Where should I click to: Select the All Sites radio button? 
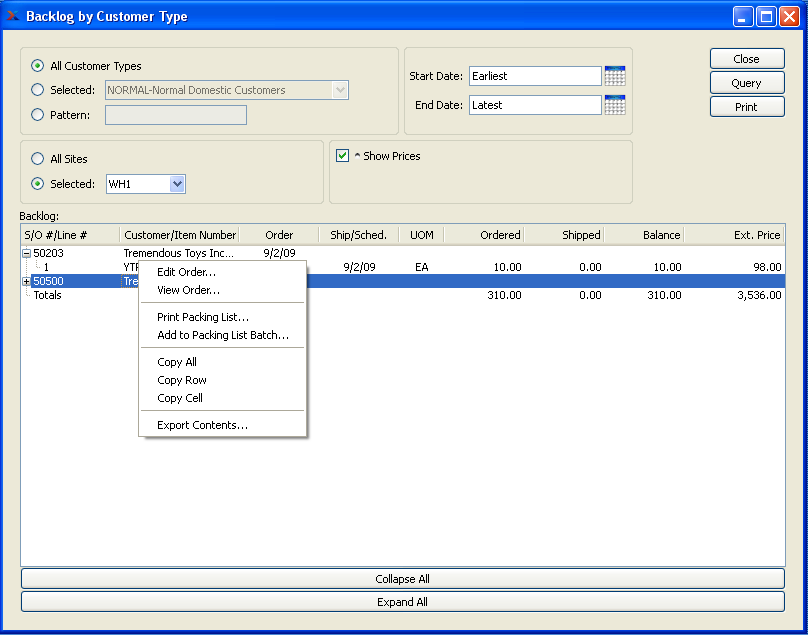coord(38,158)
